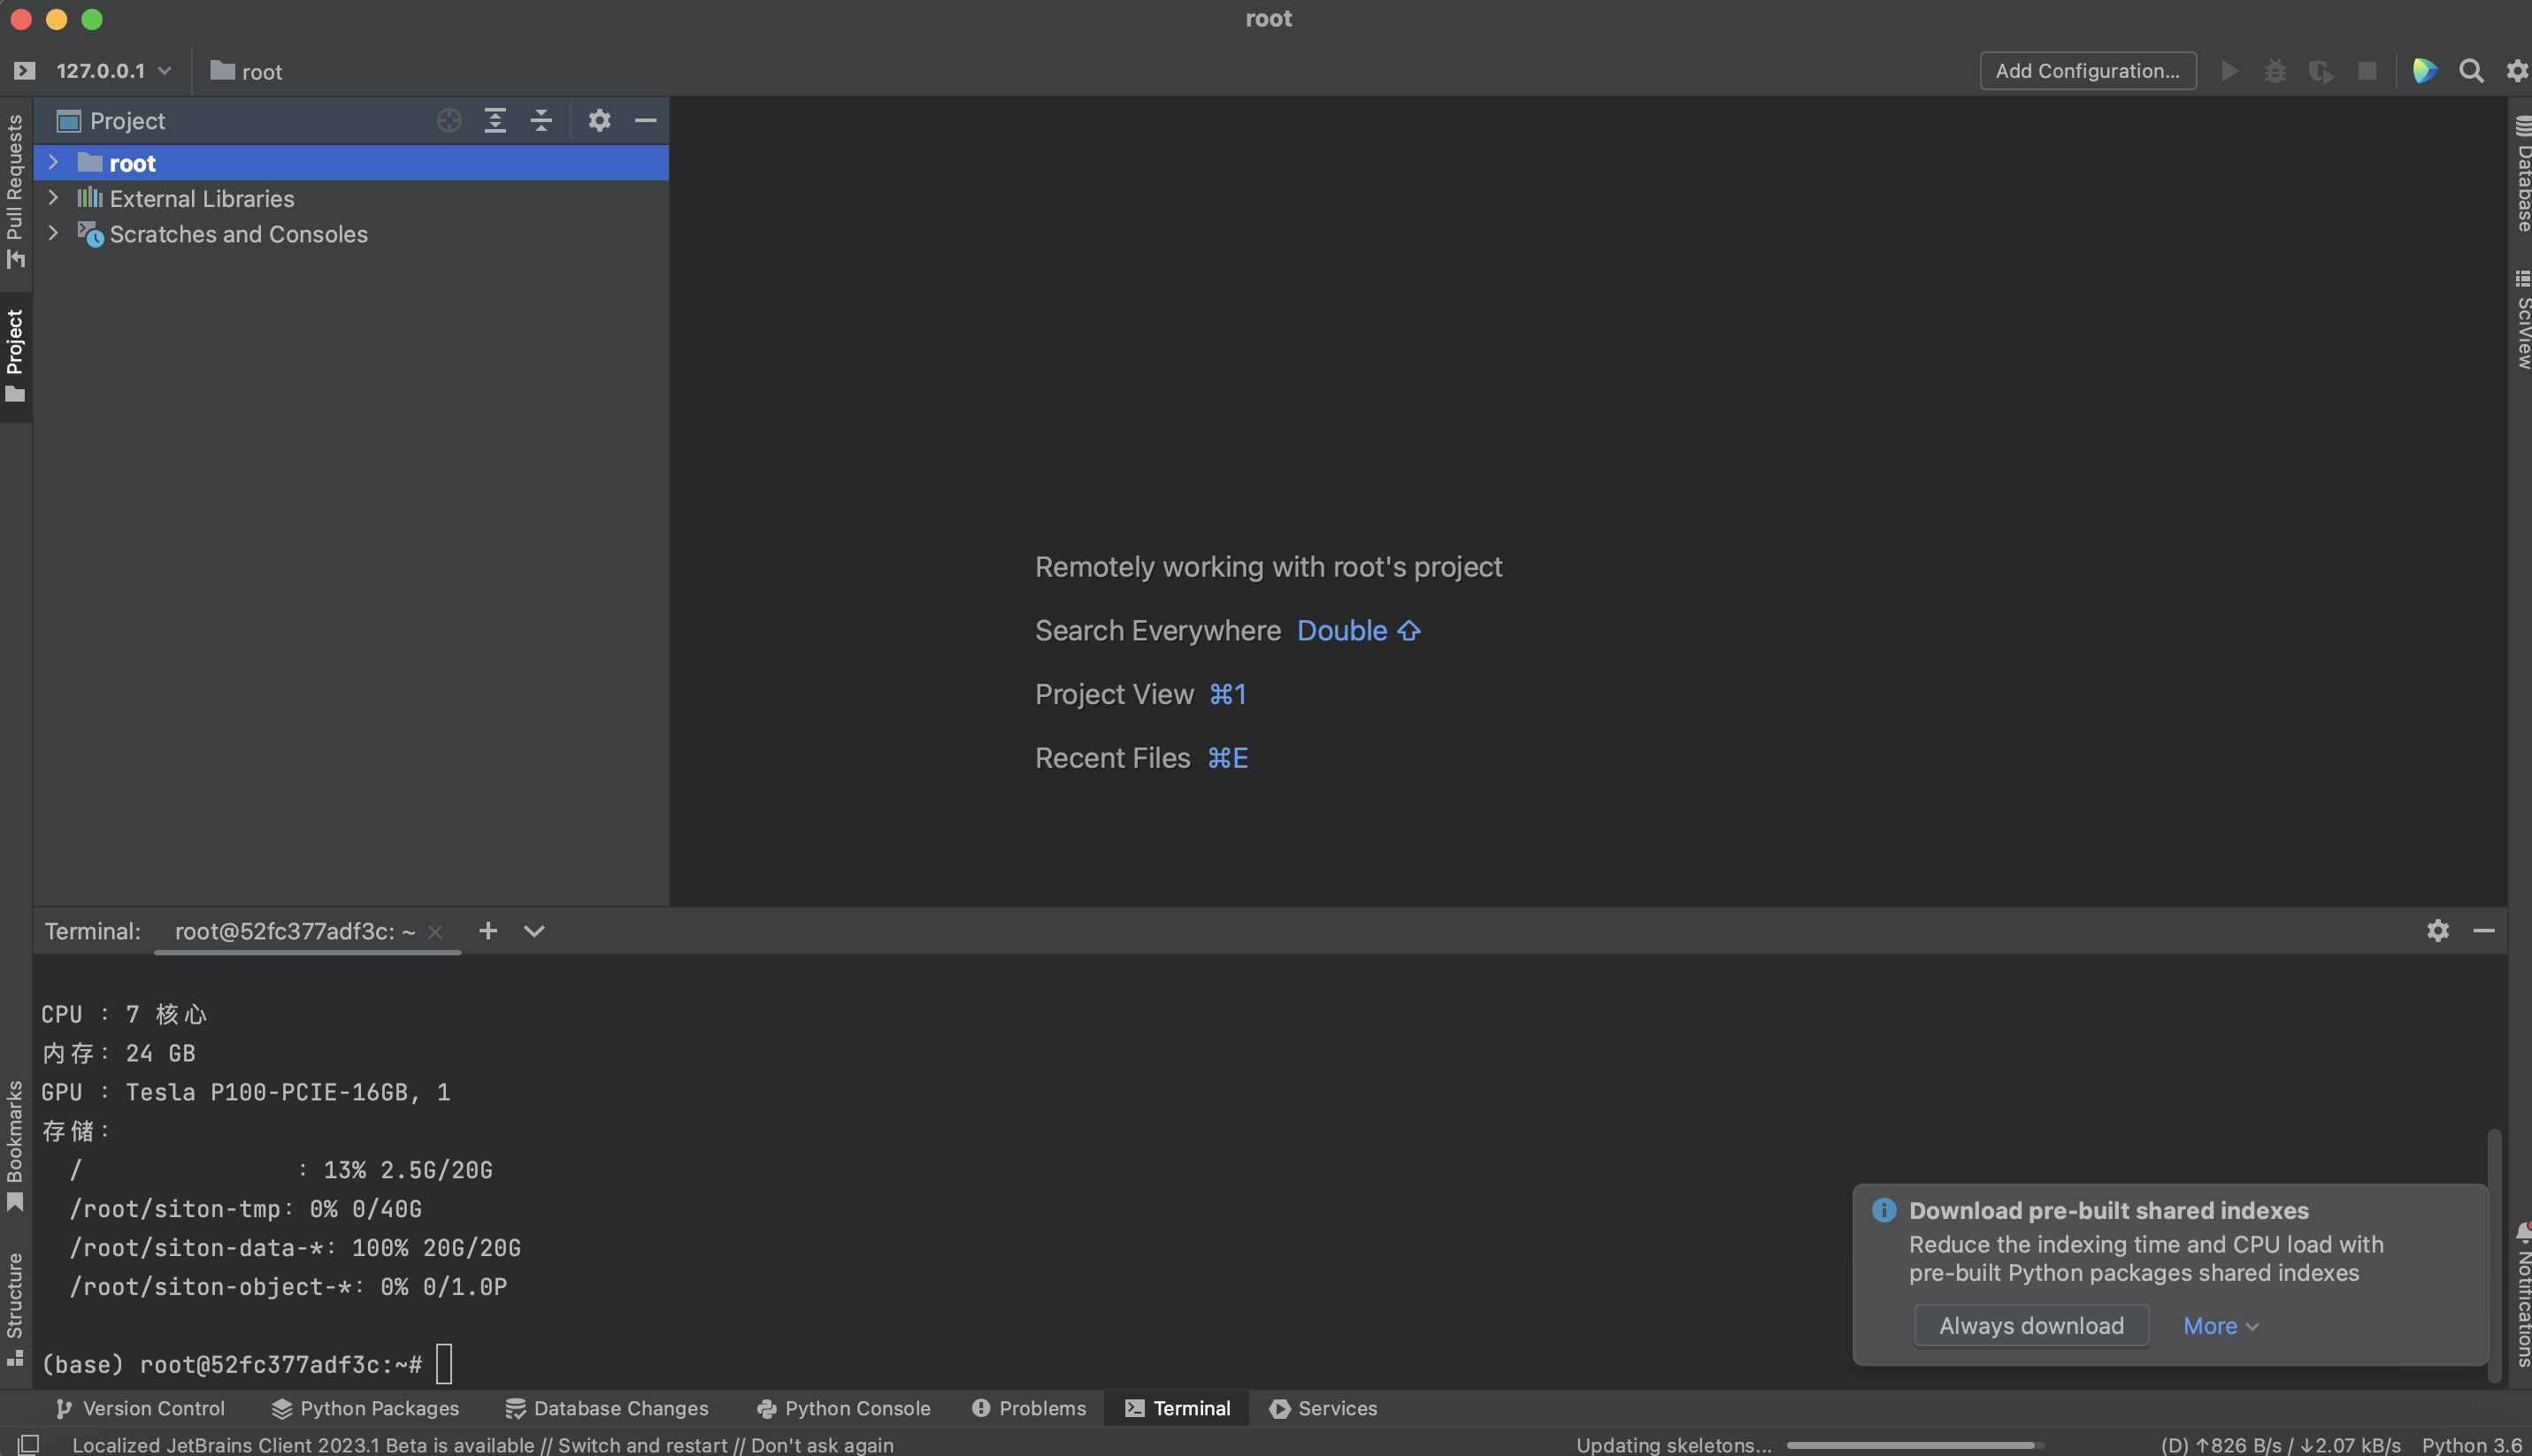This screenshot has width=2532, height=1456.
Task: Click the terminal icon beside 127.0.0.1
Action: click(x=25, y=71)
